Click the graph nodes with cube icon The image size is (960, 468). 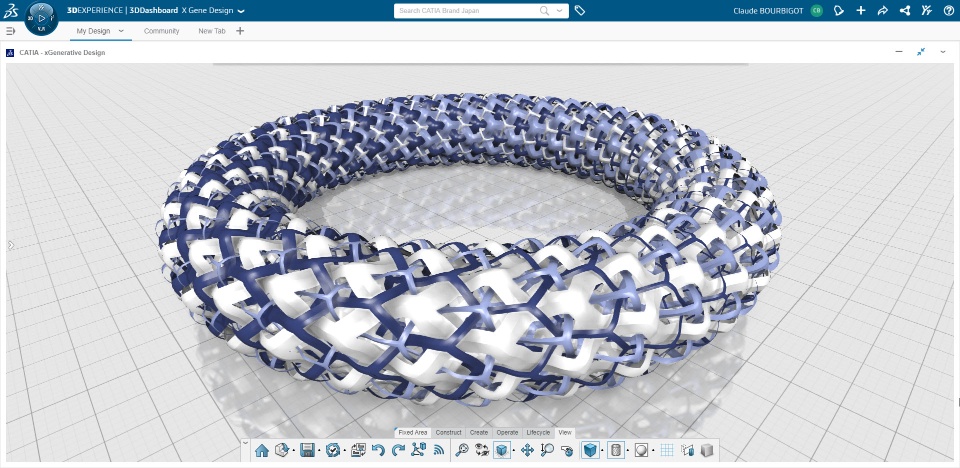[x=418, y=450]
